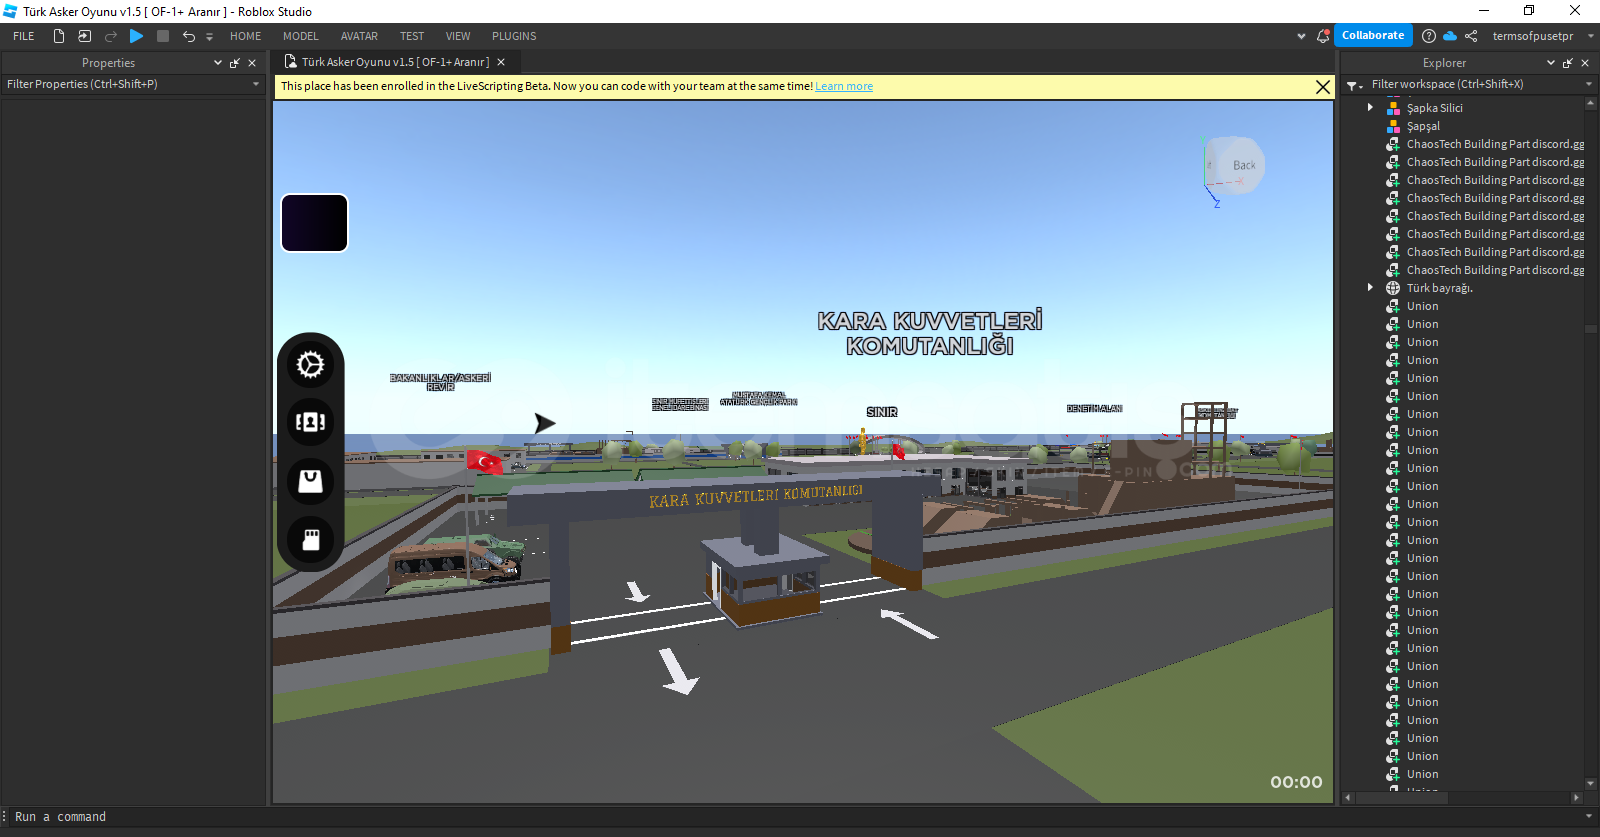Image resolution: width=1600 pixels, height=837 pixels.
Task: Collapse the ribbon with the chevron near notifications
Action: coord(1301,36)
